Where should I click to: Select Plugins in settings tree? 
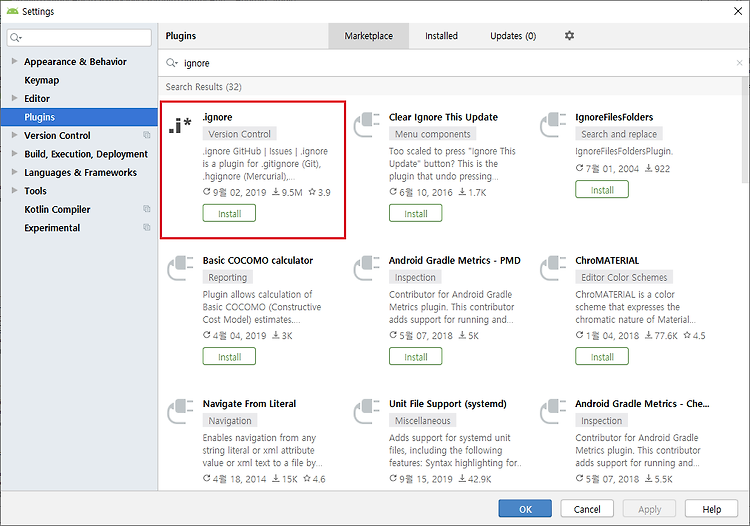pos(79,117)
